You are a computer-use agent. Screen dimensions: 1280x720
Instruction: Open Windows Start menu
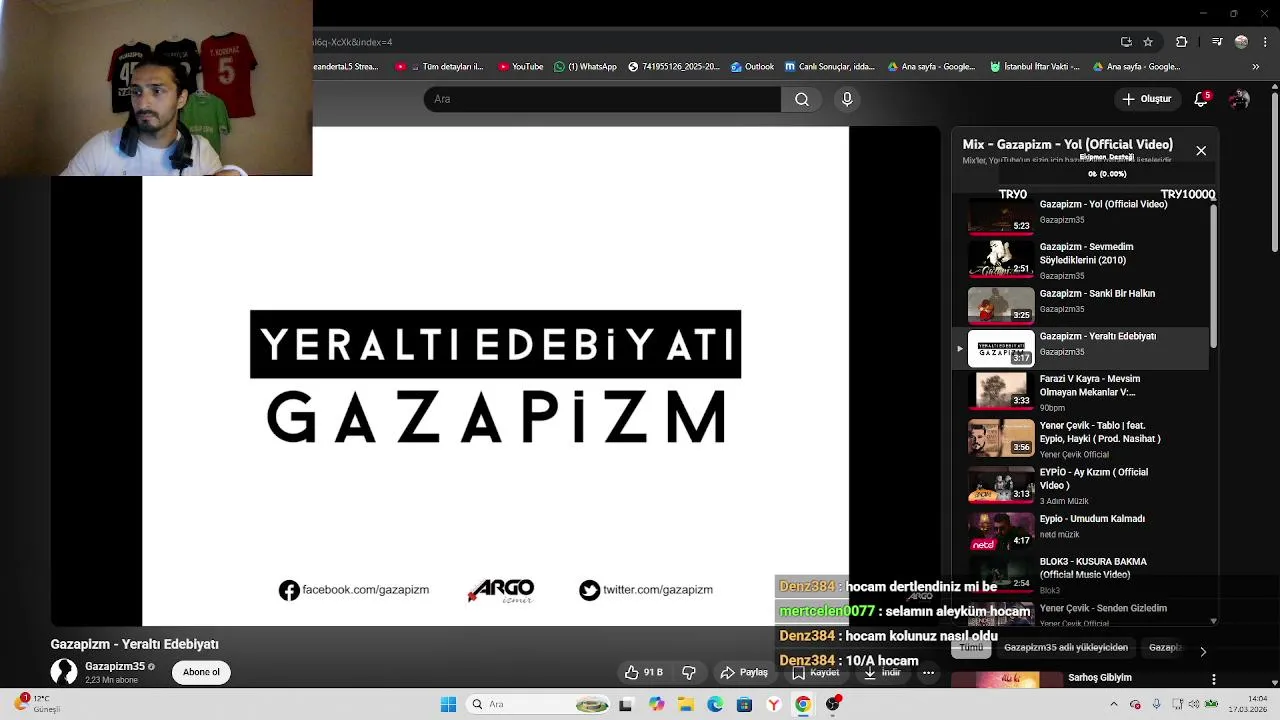tap(448, 704)
